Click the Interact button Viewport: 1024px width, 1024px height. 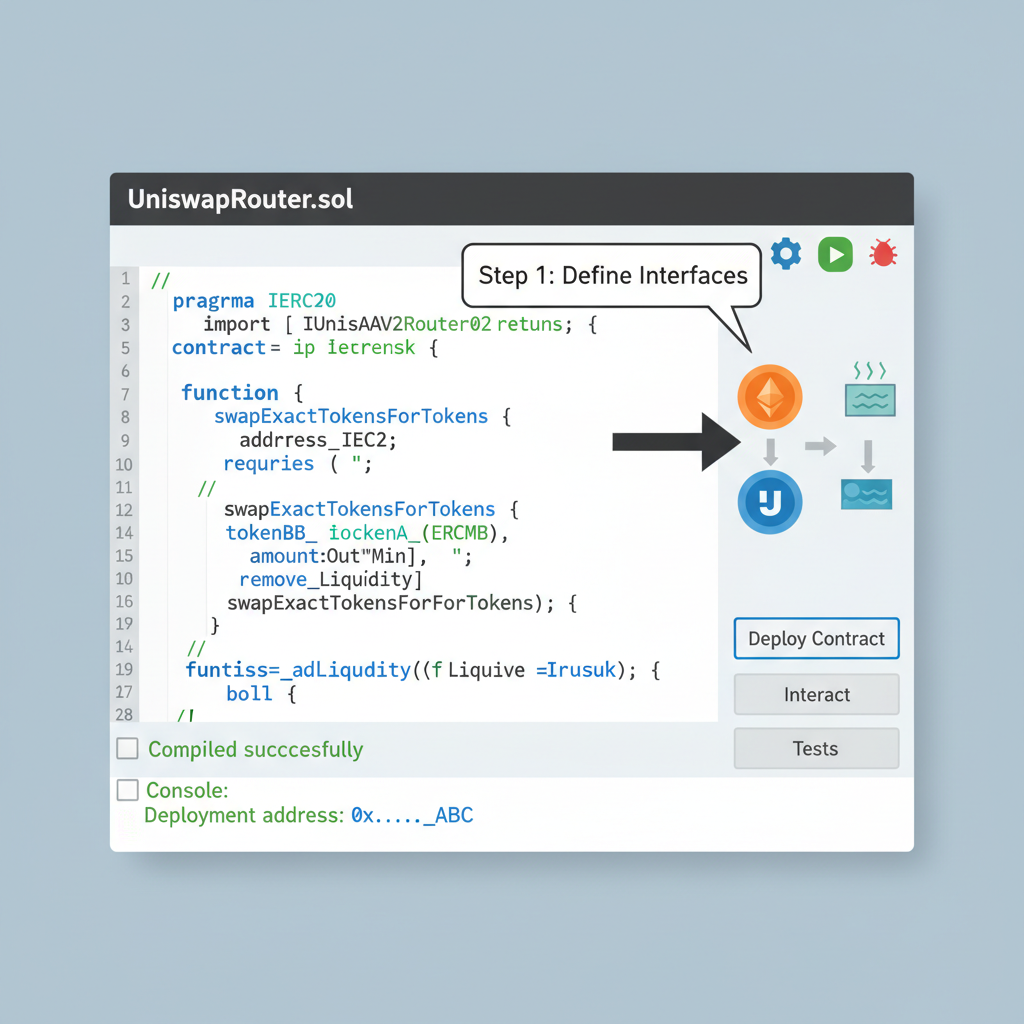click(816, 694)
